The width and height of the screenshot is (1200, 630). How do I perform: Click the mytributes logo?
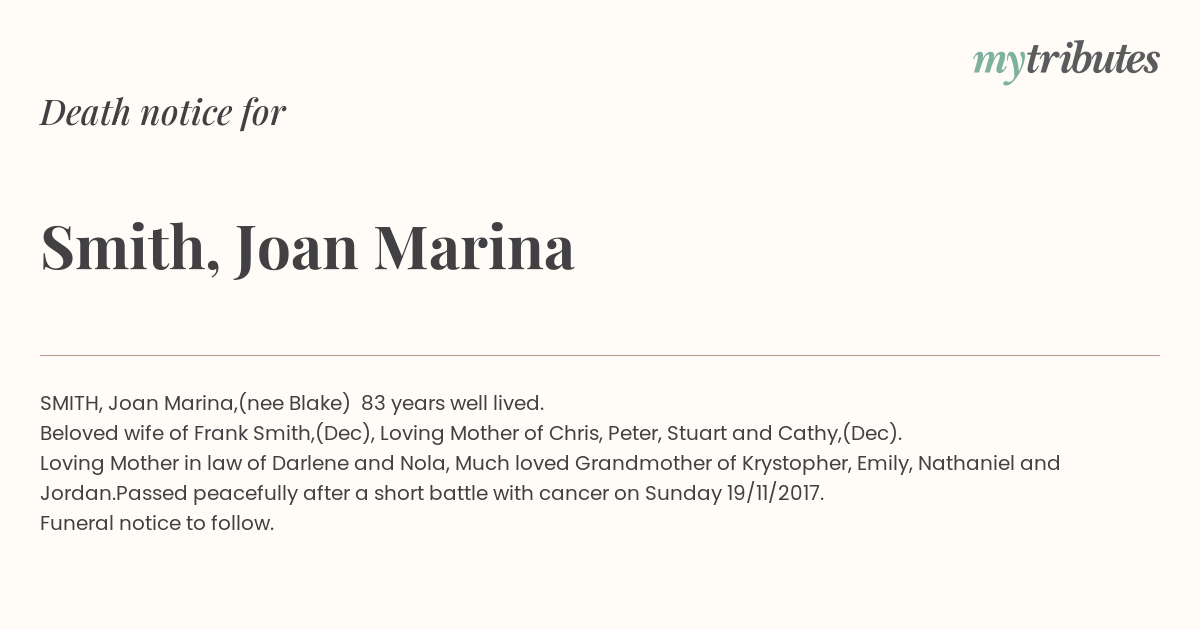[1066, 61]
